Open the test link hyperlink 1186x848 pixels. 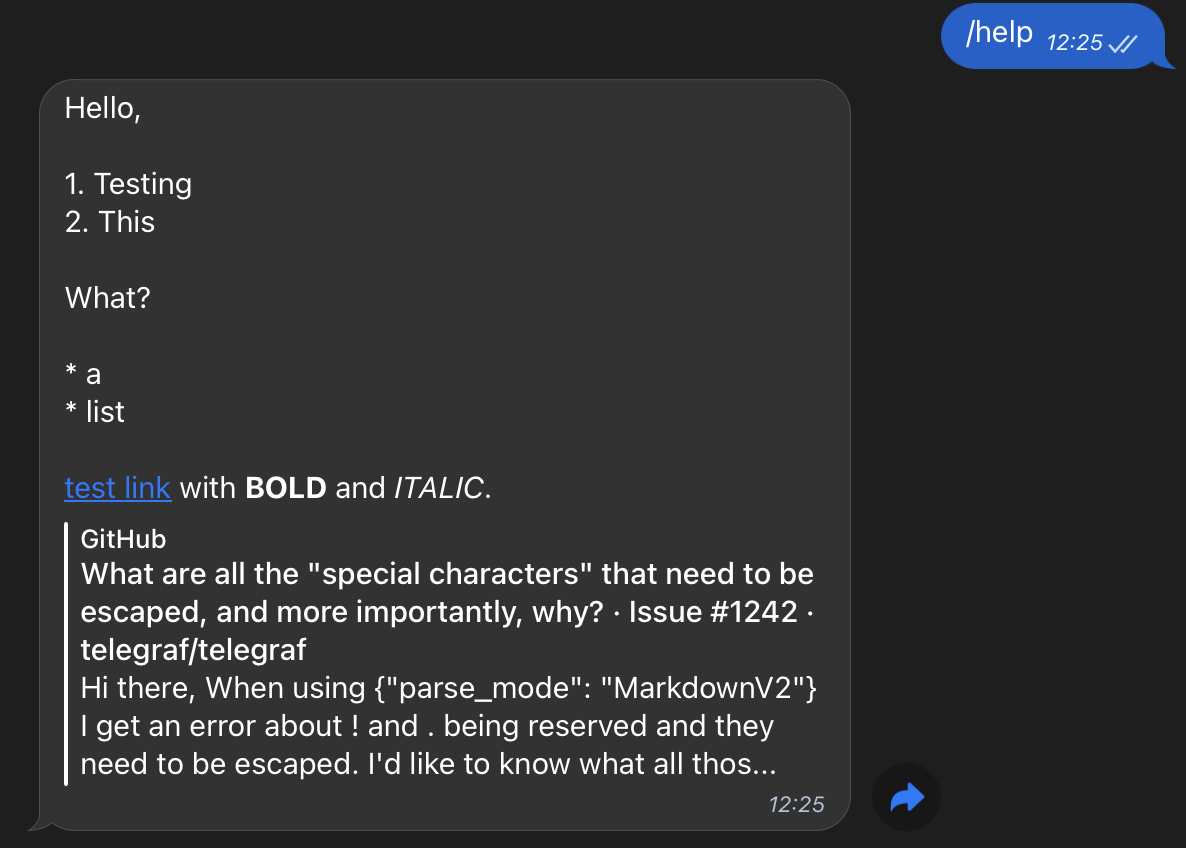(118, 488)
